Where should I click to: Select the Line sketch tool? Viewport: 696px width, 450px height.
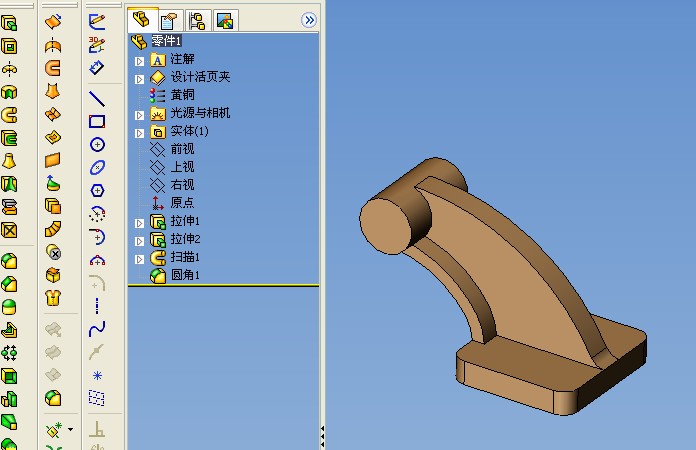click(97, 99)
